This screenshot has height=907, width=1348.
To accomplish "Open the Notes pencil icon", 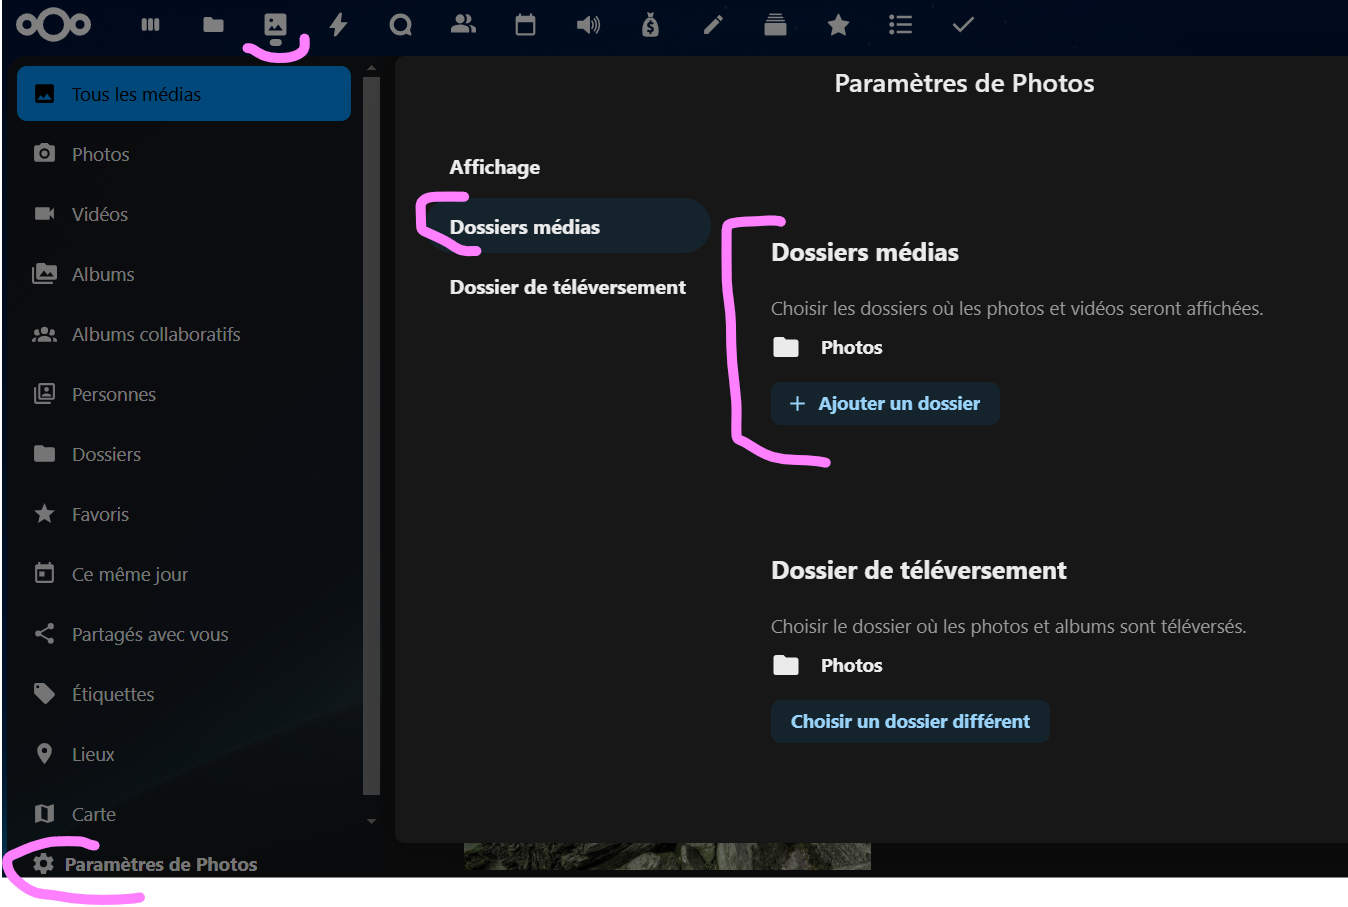I will (x=713, y=25).
